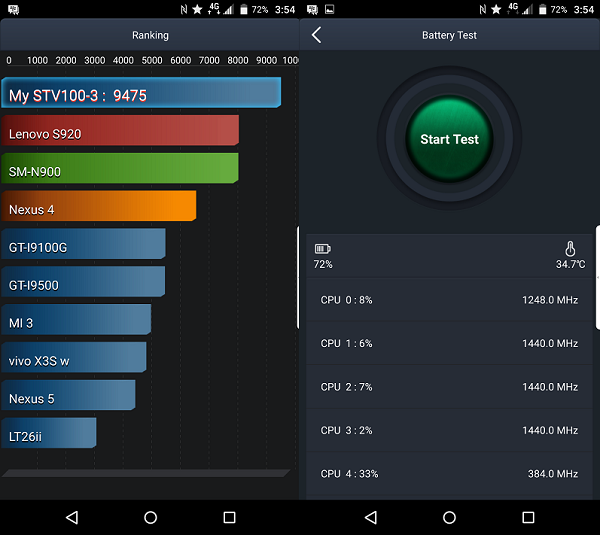
Task: Select the GT-I9100G ranking bar
Action: 83,244
